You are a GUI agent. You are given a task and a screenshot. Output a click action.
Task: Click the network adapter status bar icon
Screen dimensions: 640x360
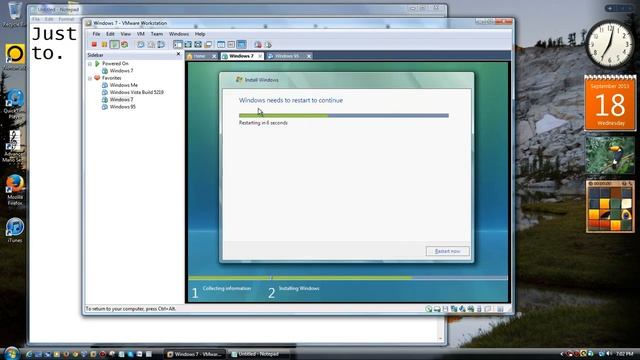pyautogui.click(x=454, y=309)
